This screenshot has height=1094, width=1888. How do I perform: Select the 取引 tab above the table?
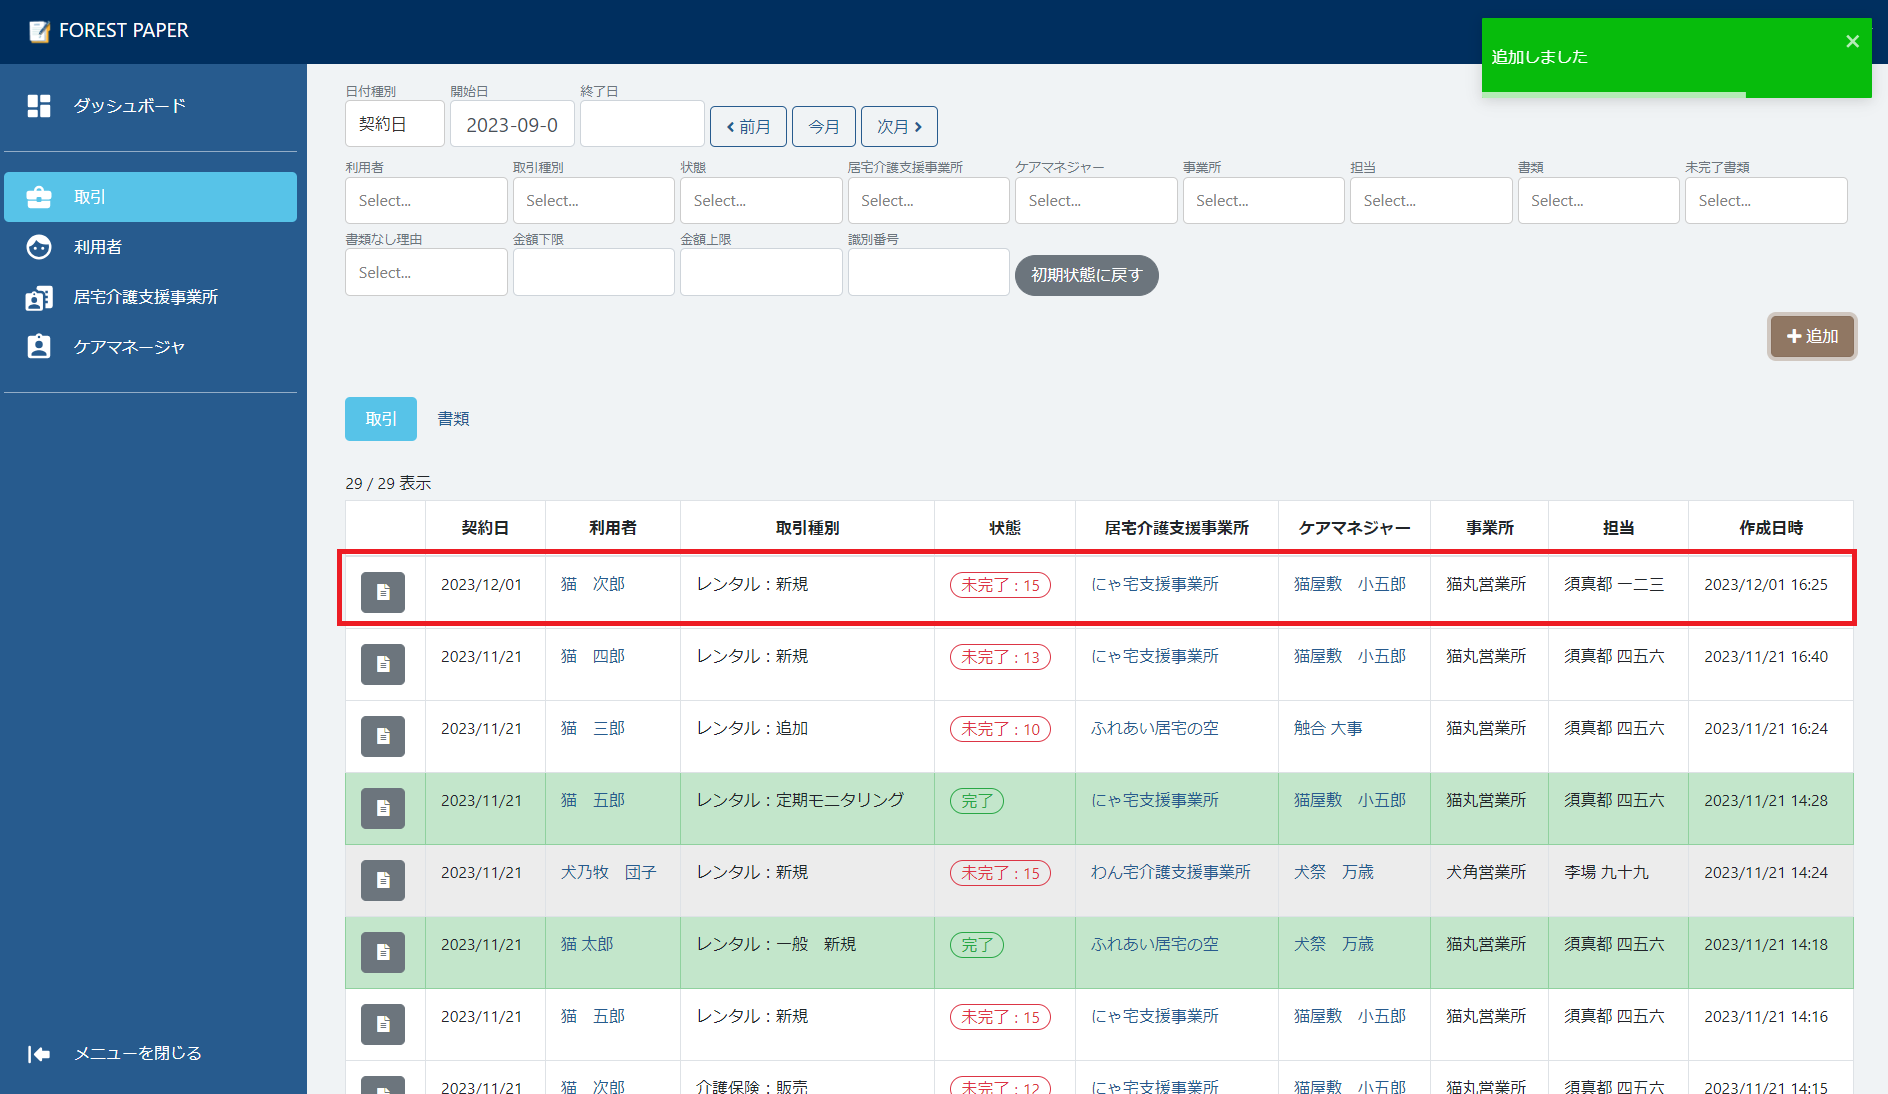380,419
